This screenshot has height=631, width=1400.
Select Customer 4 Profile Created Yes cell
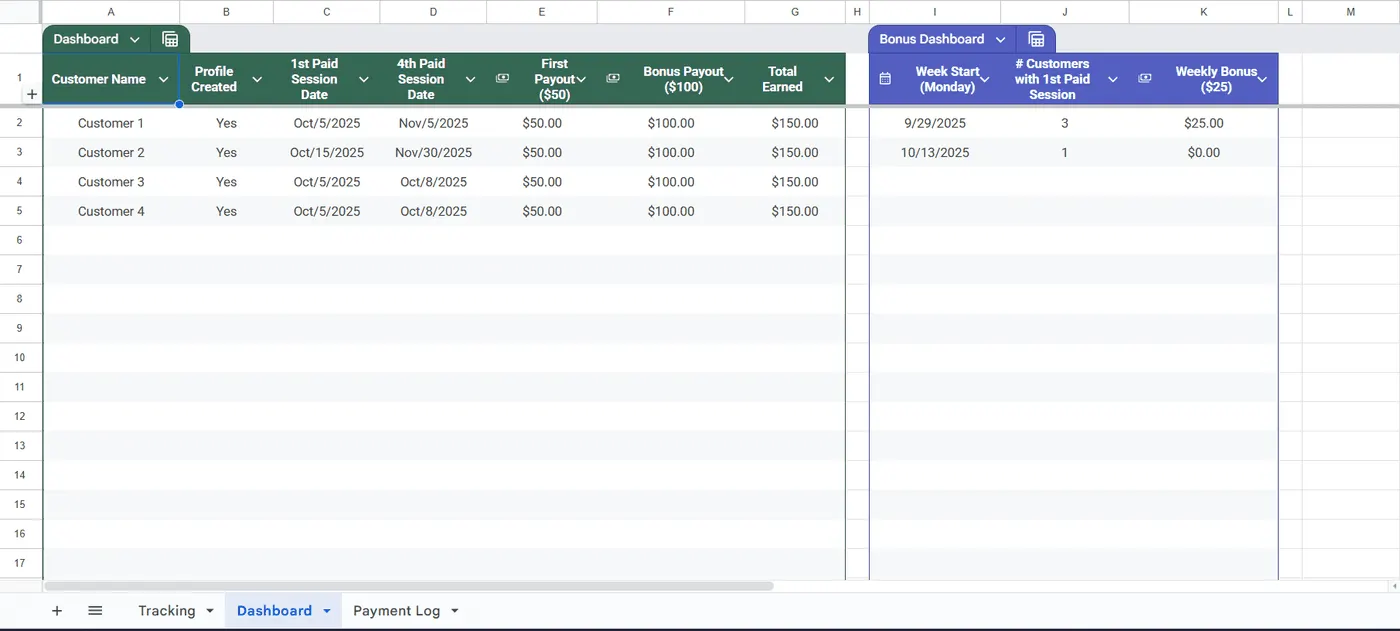(227, 211)
